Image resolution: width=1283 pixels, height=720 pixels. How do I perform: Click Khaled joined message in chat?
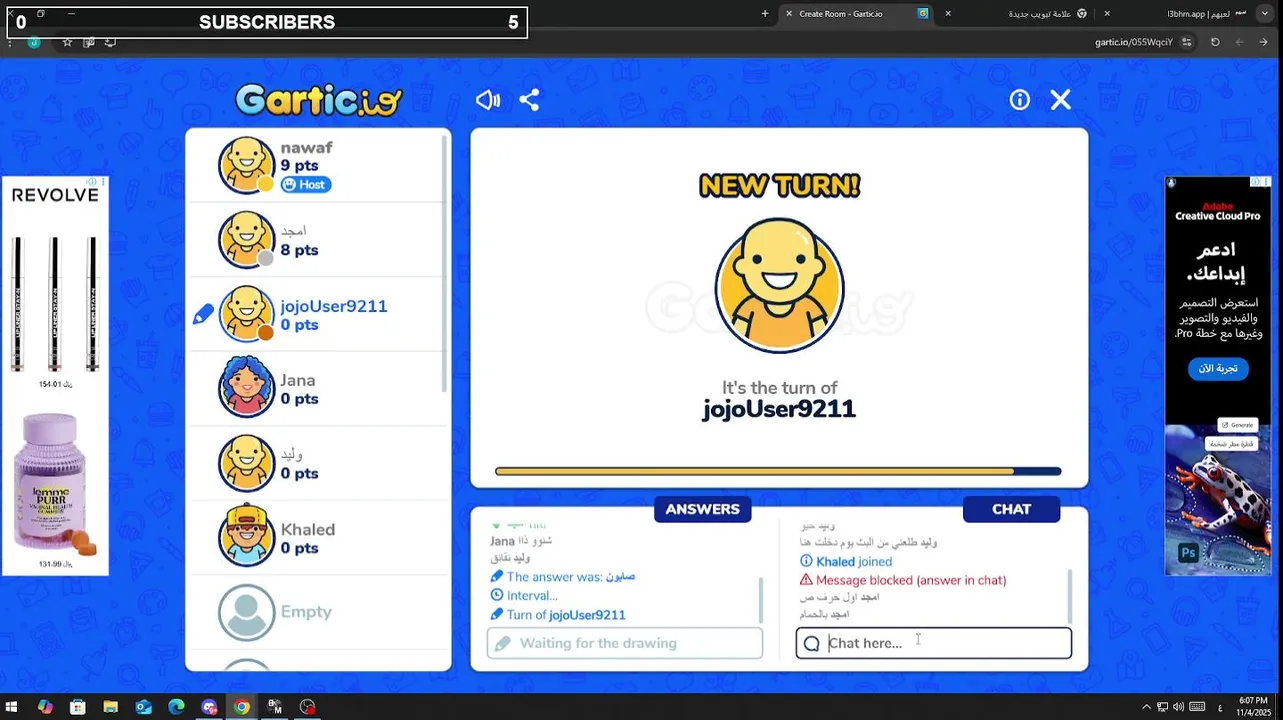click(x=846, y=562)
